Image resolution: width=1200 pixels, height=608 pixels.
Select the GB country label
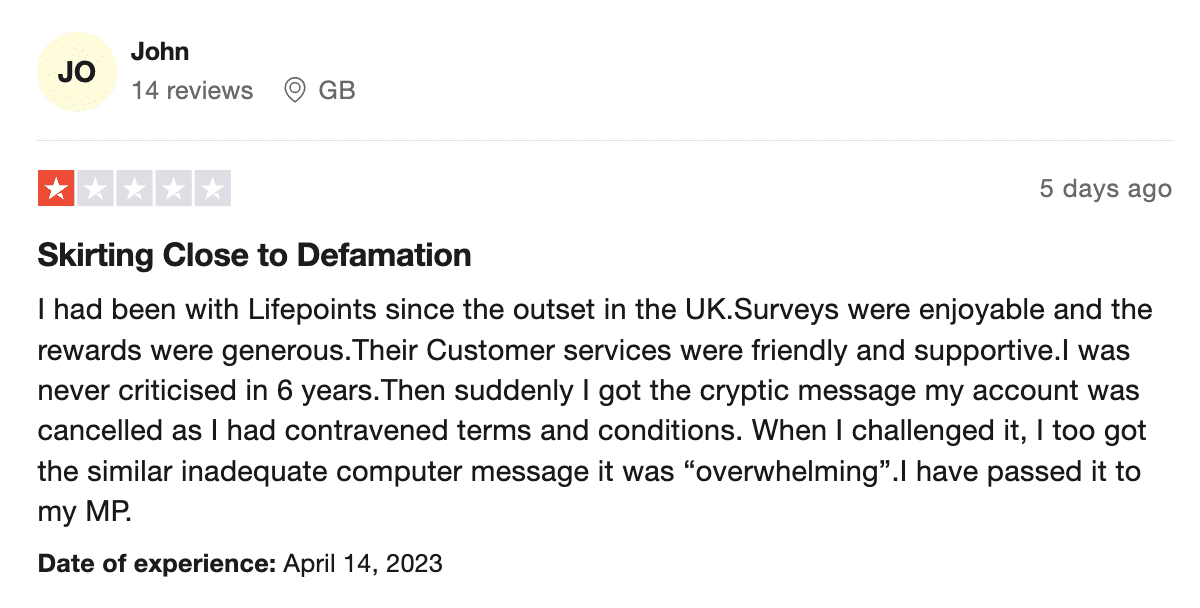point(337,91)
